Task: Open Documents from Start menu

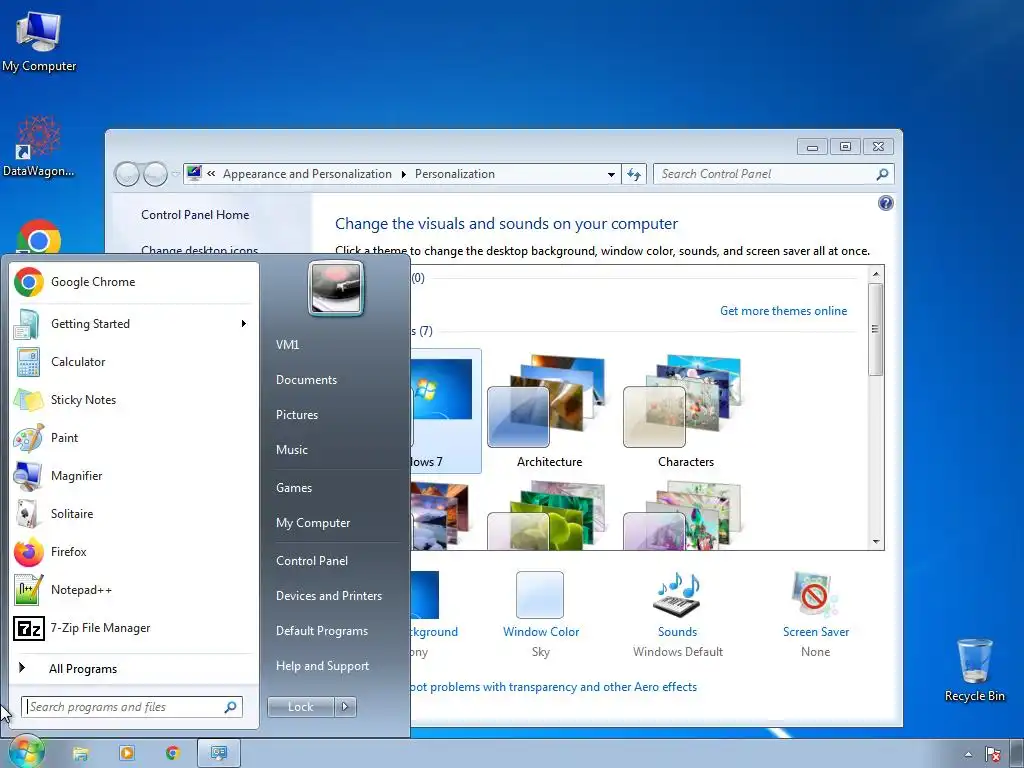Action: pyautogui.click(x=306, y=380)
